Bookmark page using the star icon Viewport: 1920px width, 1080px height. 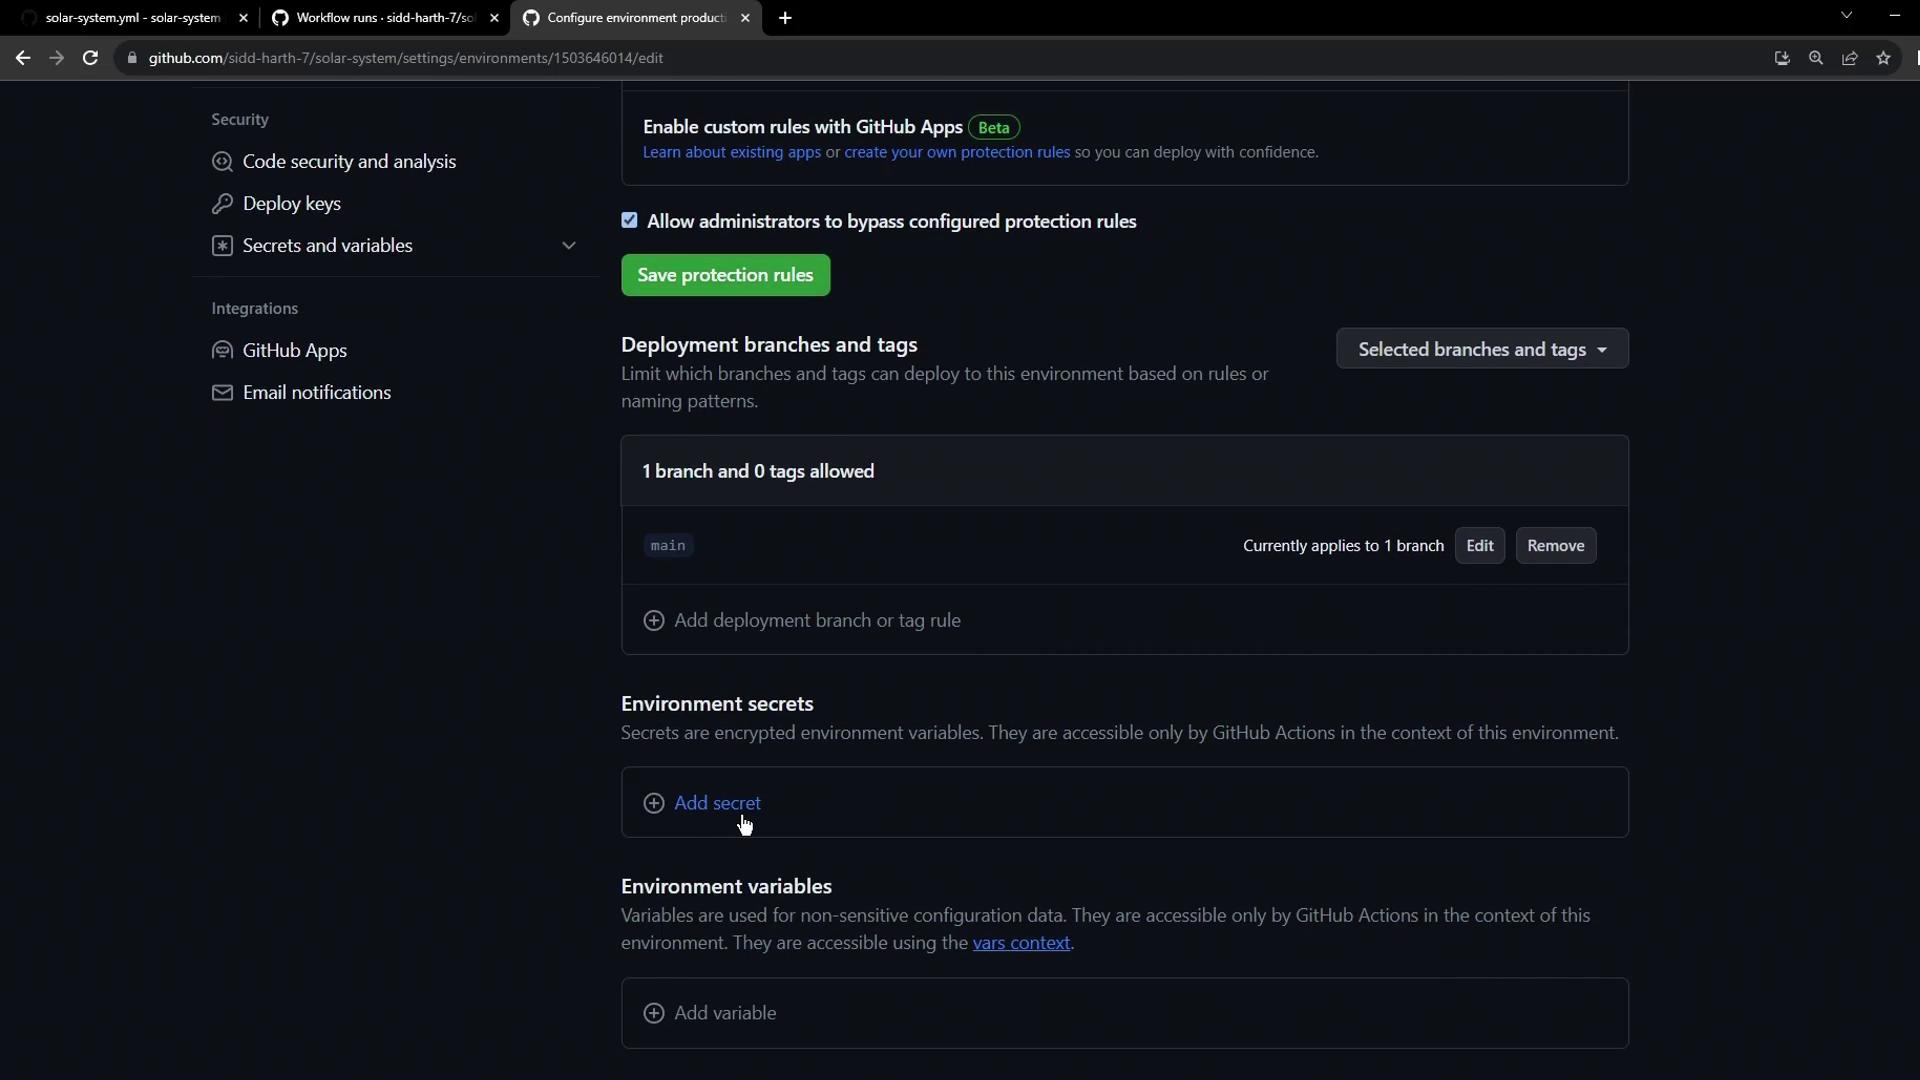1883,58
